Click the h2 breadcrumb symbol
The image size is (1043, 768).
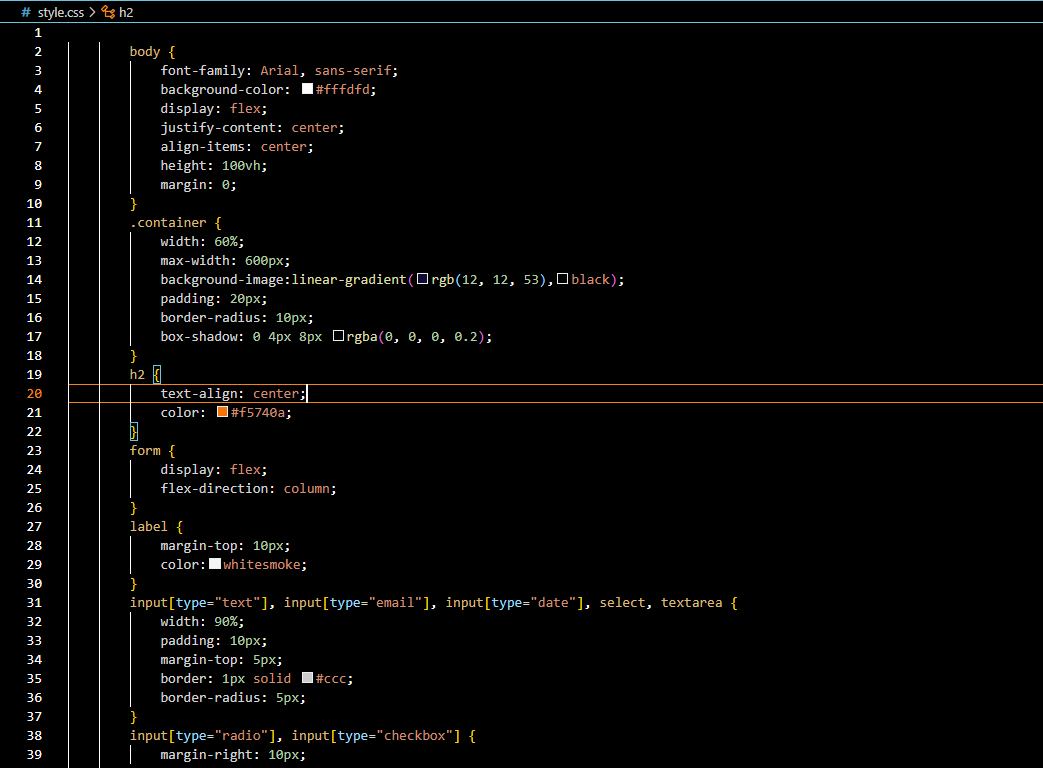click(x=126, y=13)
